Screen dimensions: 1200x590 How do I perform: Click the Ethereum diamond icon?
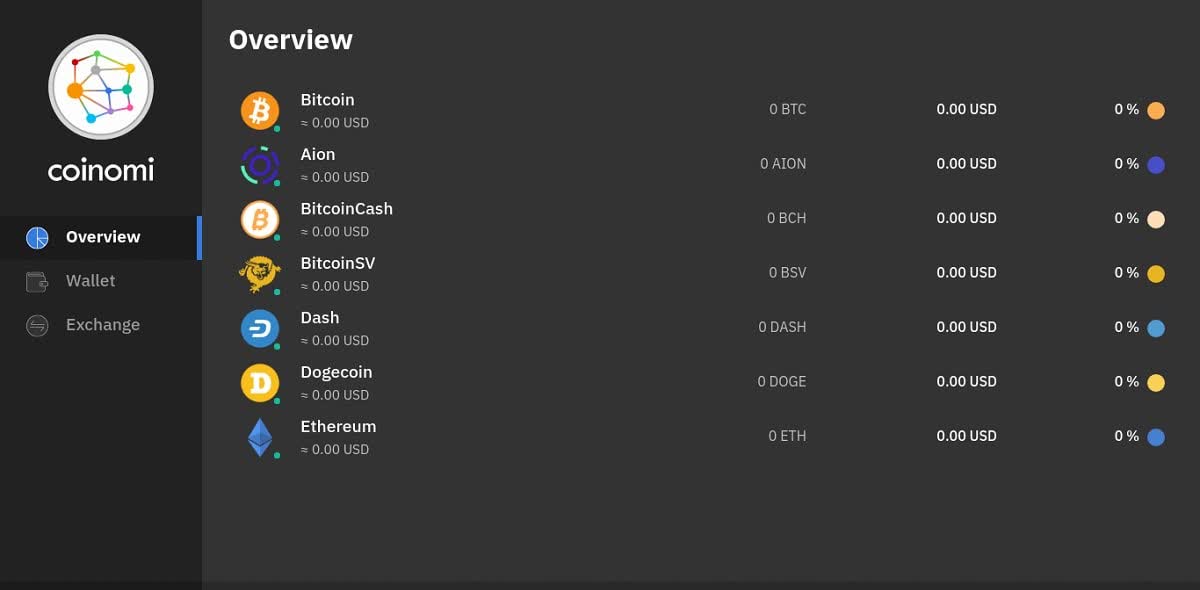[260, 437]
